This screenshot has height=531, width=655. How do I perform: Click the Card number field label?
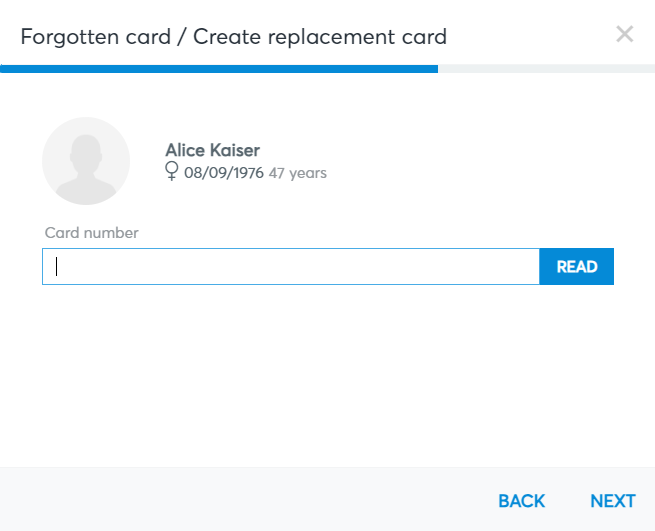[91, 233]
